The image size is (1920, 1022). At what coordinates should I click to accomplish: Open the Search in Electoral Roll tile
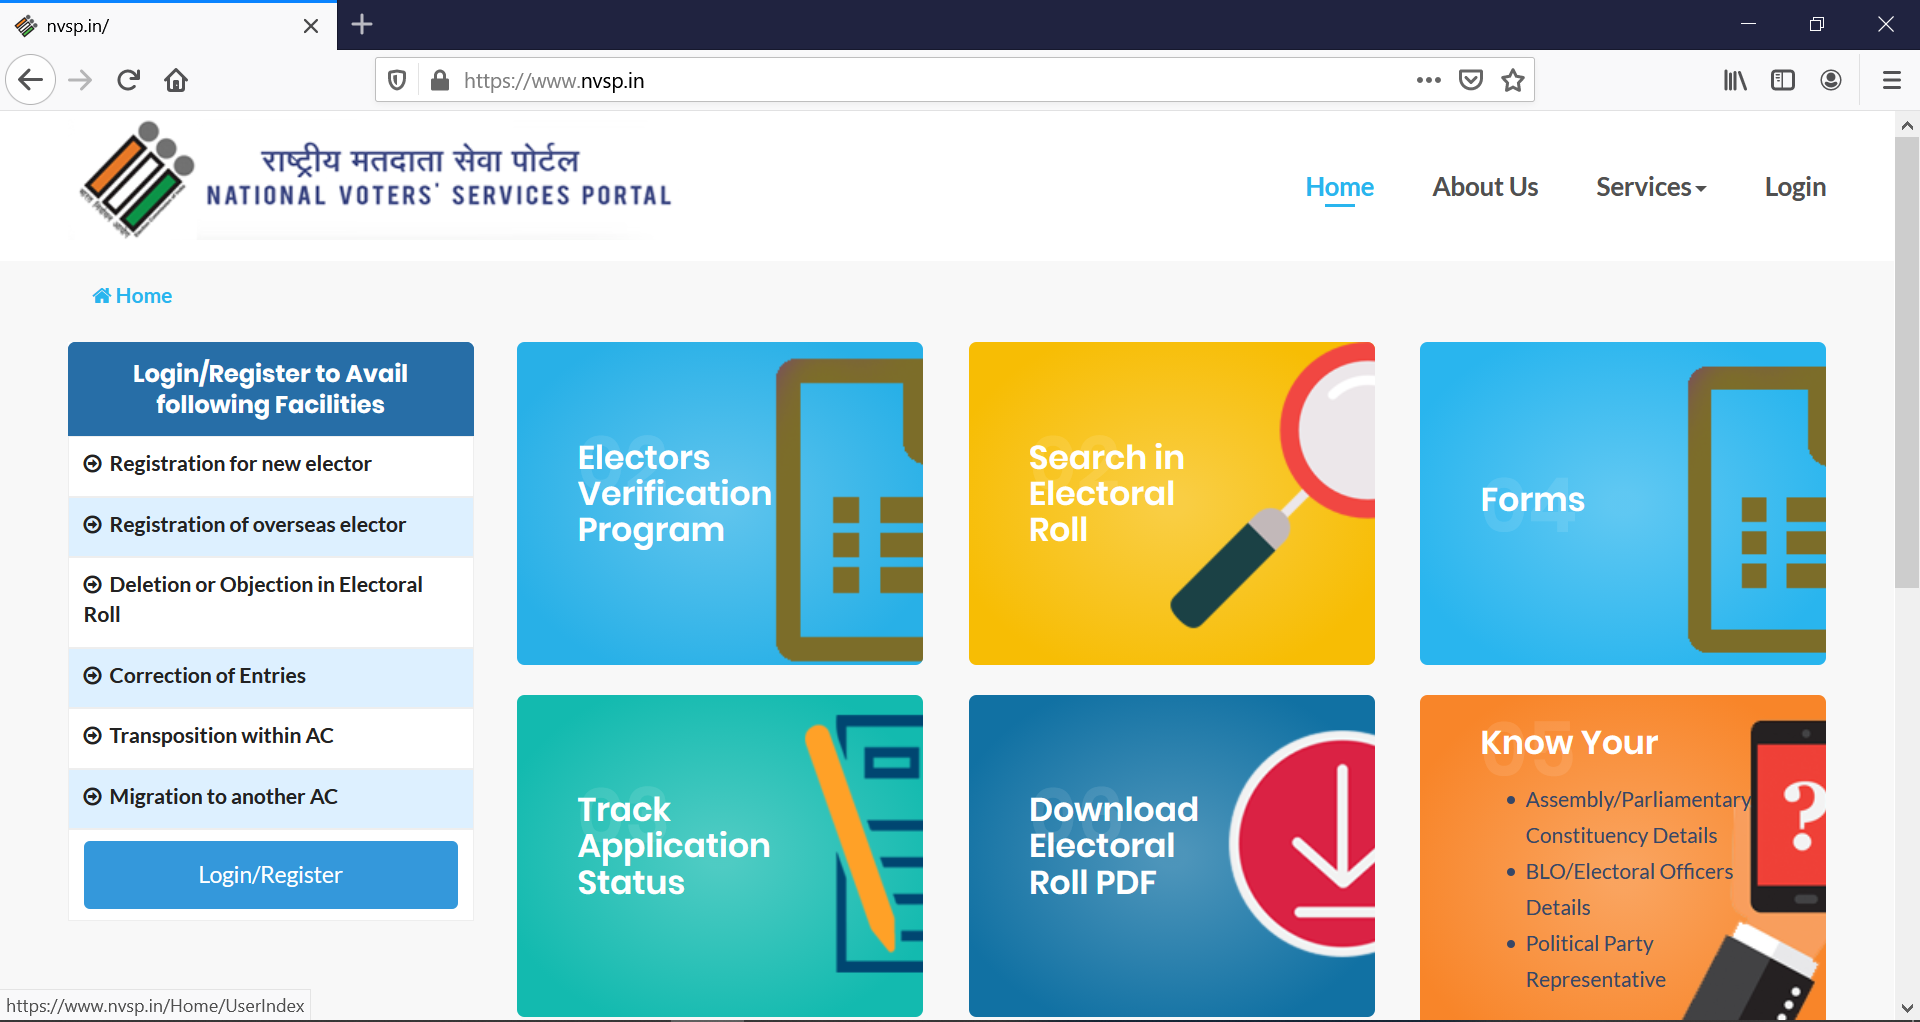1170,503
